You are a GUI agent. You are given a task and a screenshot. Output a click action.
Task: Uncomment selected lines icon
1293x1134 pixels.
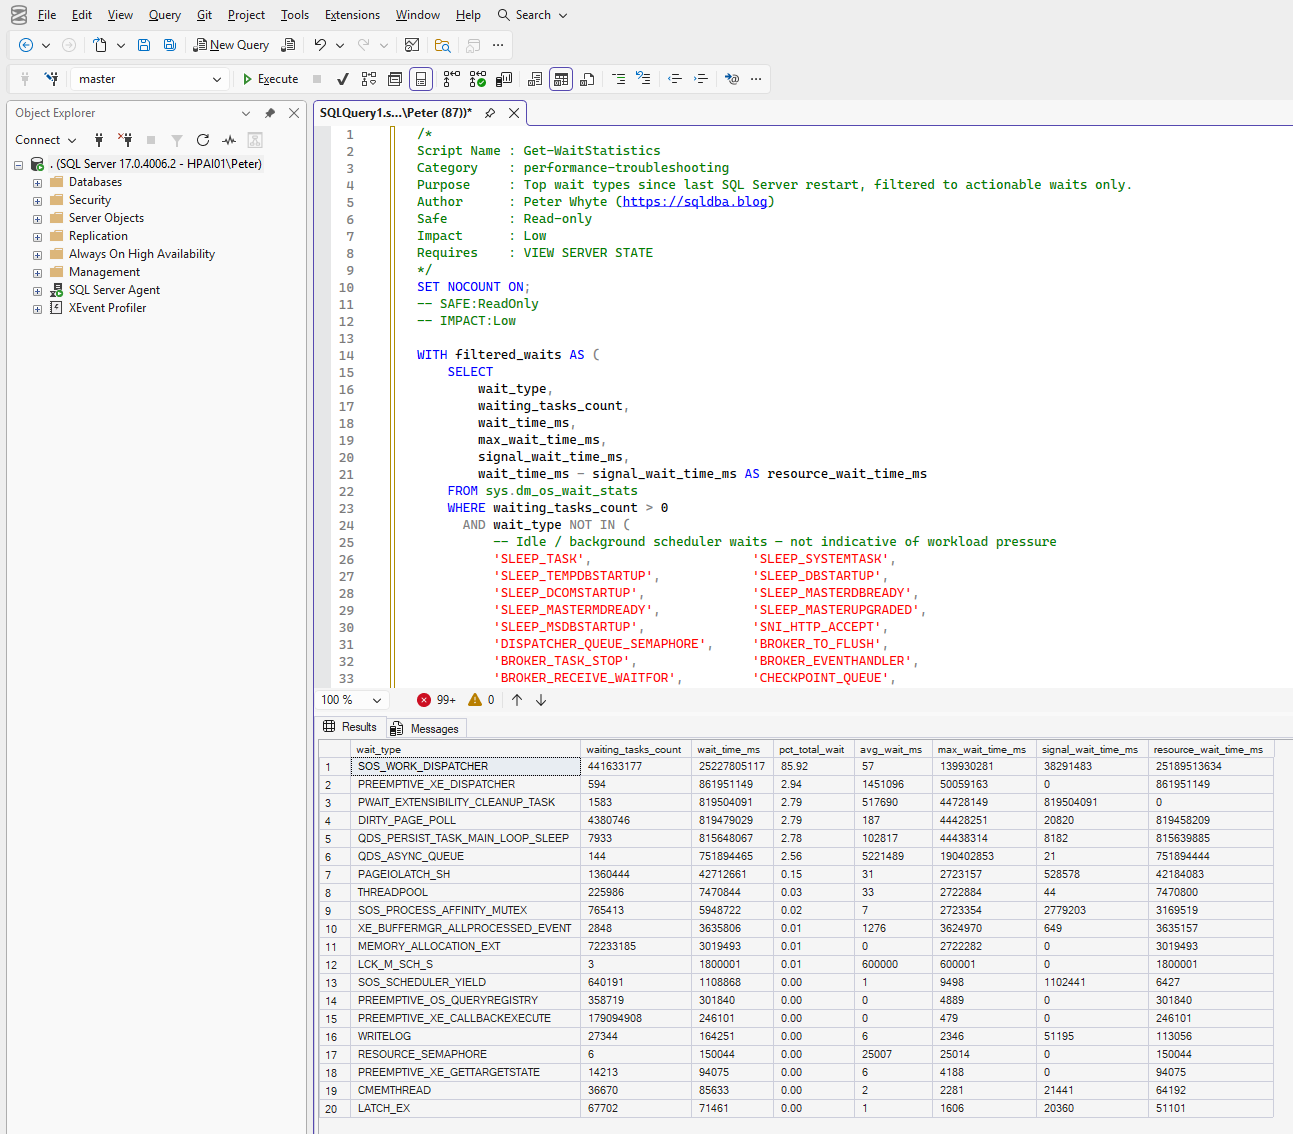643,79
